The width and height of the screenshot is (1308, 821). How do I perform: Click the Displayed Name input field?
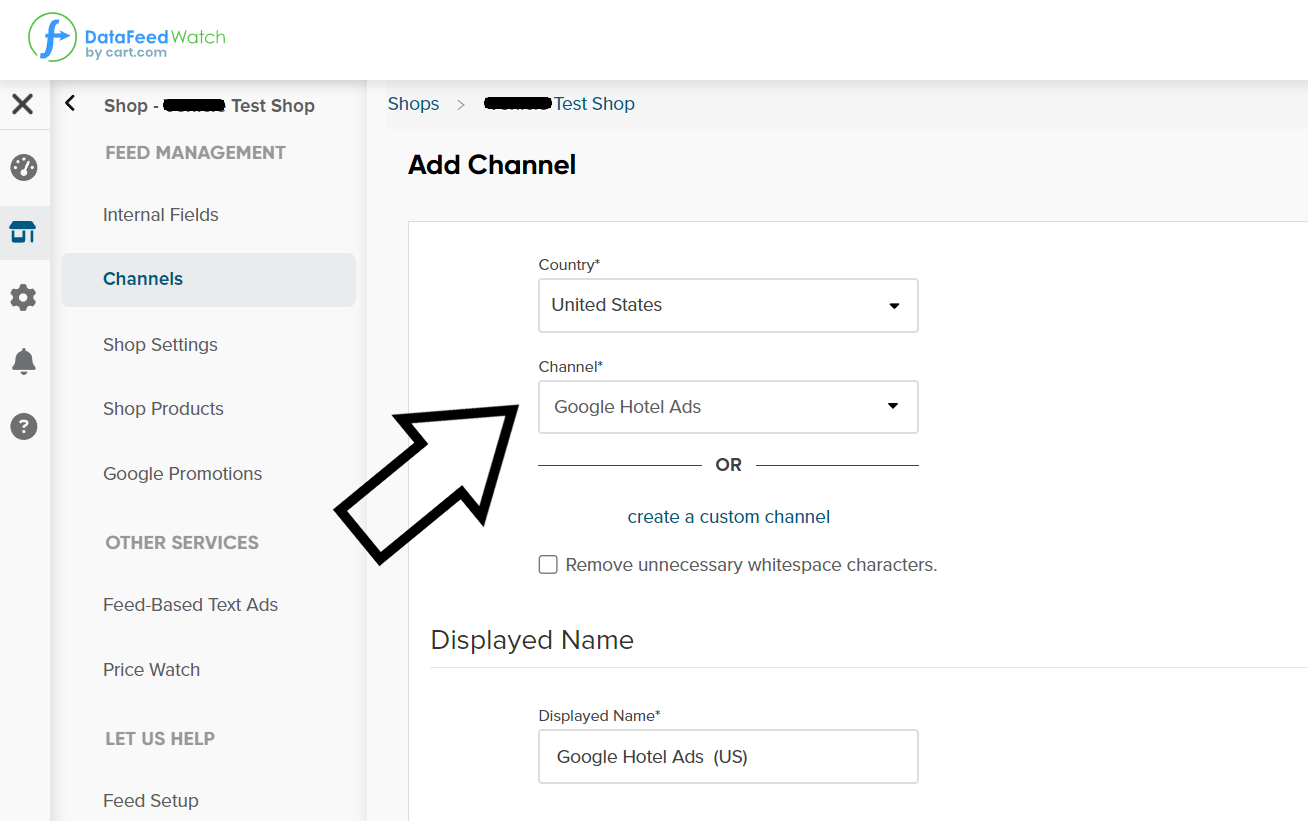pyautogui.click(x=727, y=756)
